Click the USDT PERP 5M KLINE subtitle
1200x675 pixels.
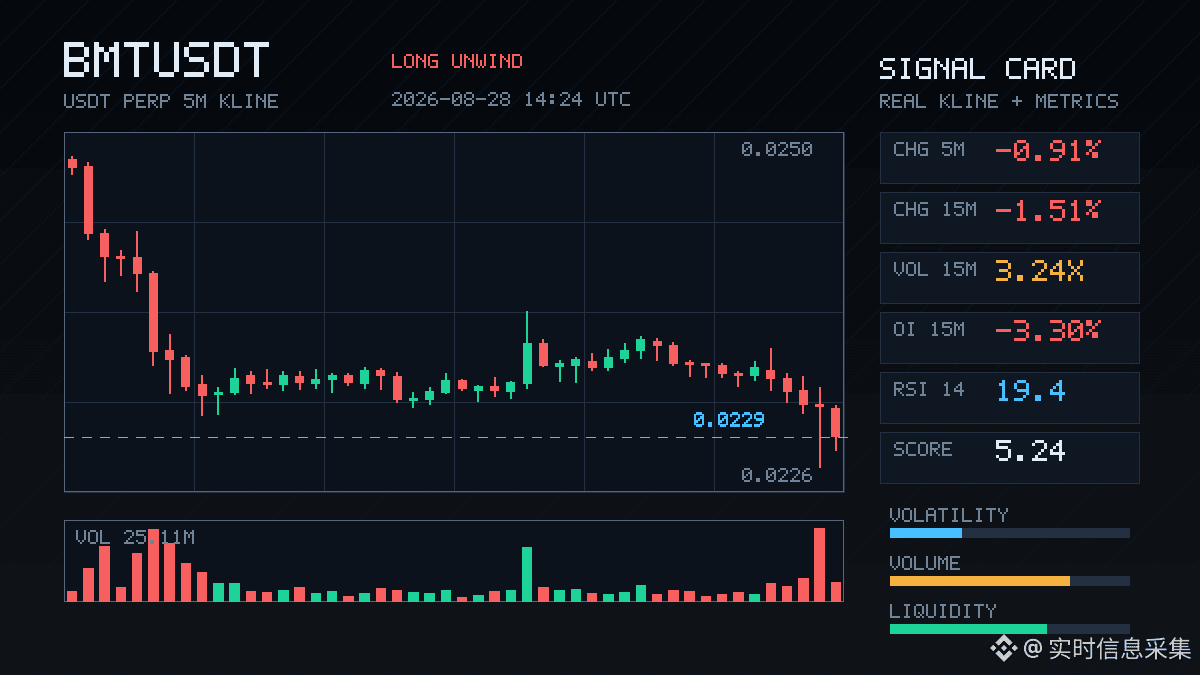pyautogui.click(x=171, y=101)
